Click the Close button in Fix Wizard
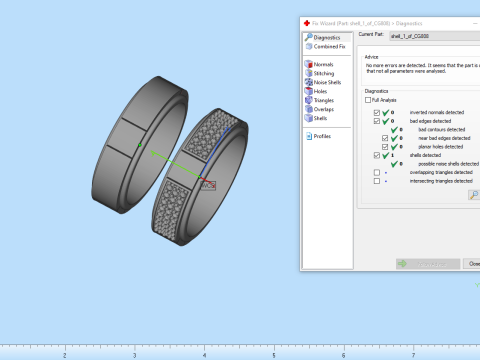 coord(472,264)
